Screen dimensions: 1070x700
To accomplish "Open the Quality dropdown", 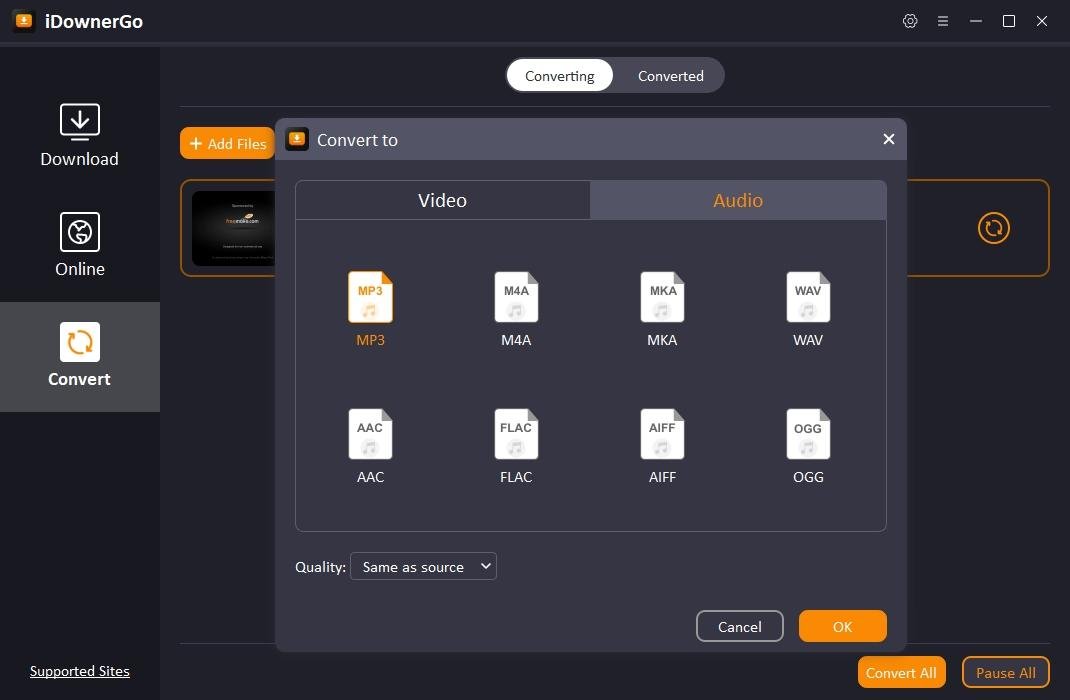I will (x=423, y=567).
